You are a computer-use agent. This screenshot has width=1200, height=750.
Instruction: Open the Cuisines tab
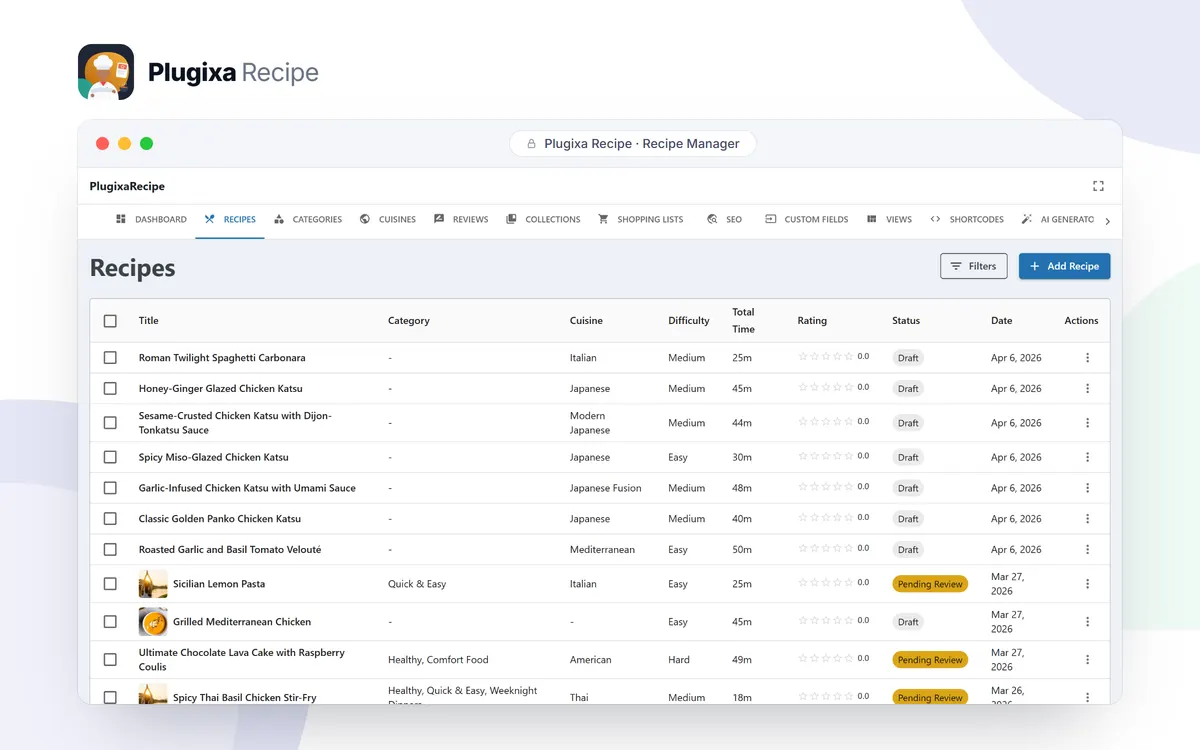point(388,219)
